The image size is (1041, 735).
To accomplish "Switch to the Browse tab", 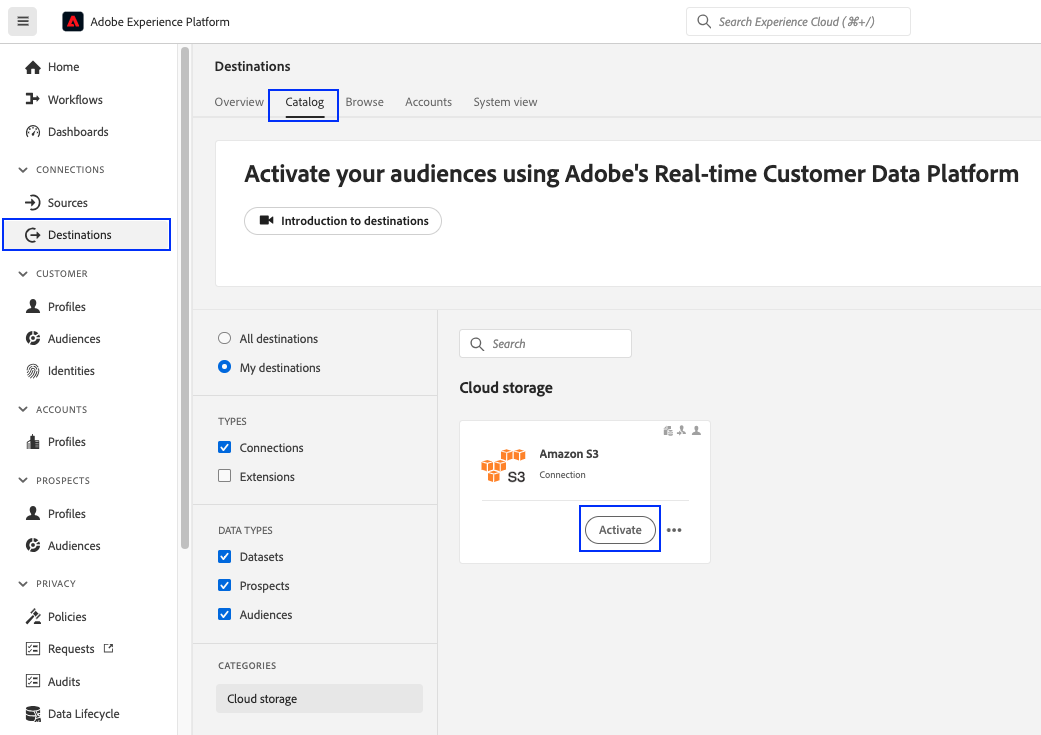I will click(364, 102).
